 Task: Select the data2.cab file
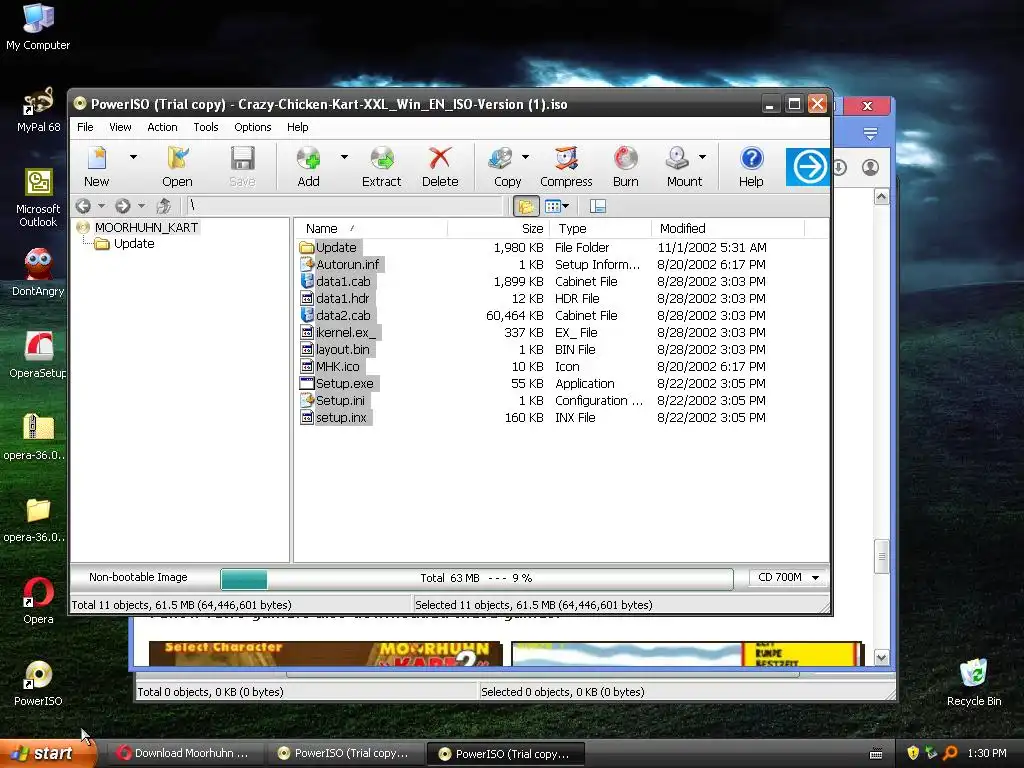click(343, 315)
